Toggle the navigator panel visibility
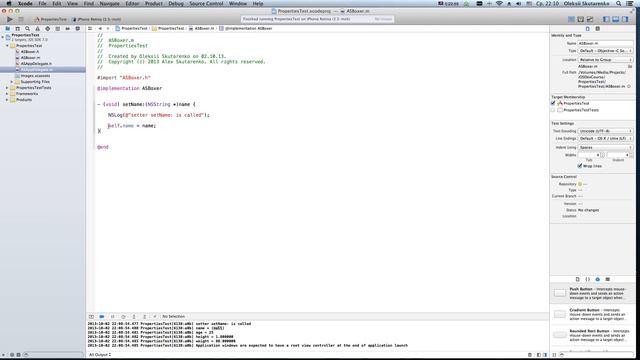 tap(607, 19)
